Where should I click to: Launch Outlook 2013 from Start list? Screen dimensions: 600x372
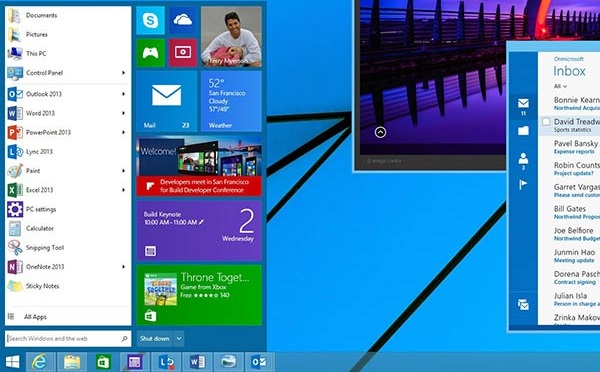click(x=69, y=94)
